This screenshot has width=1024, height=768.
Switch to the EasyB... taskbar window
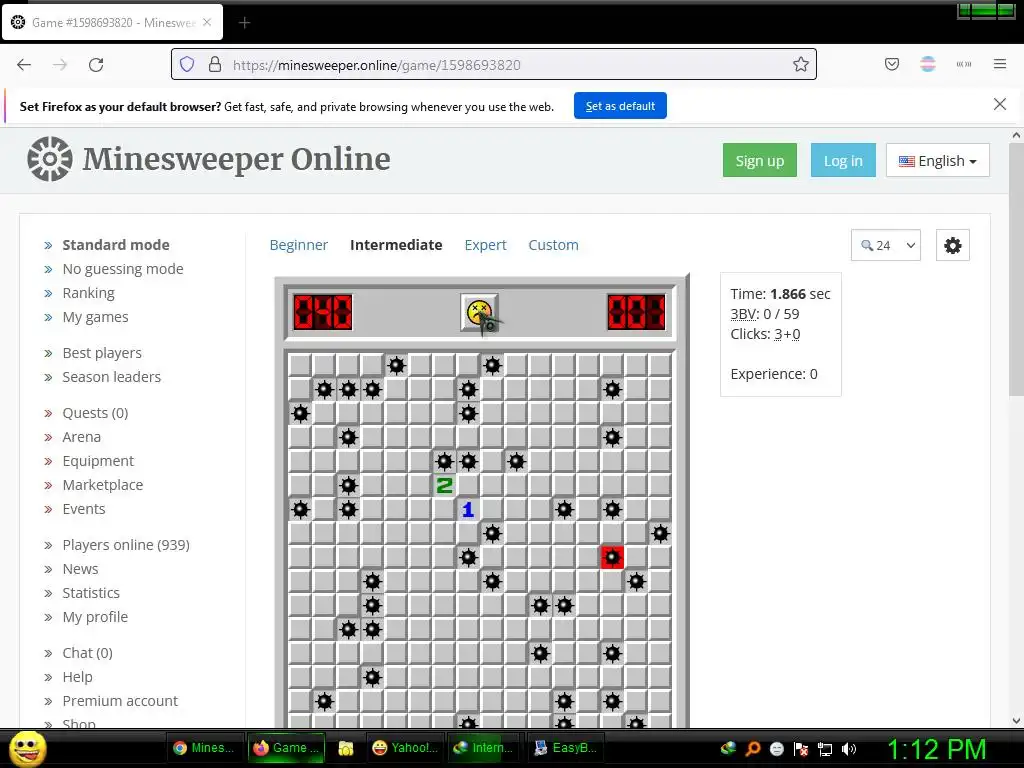coord(566,748)
